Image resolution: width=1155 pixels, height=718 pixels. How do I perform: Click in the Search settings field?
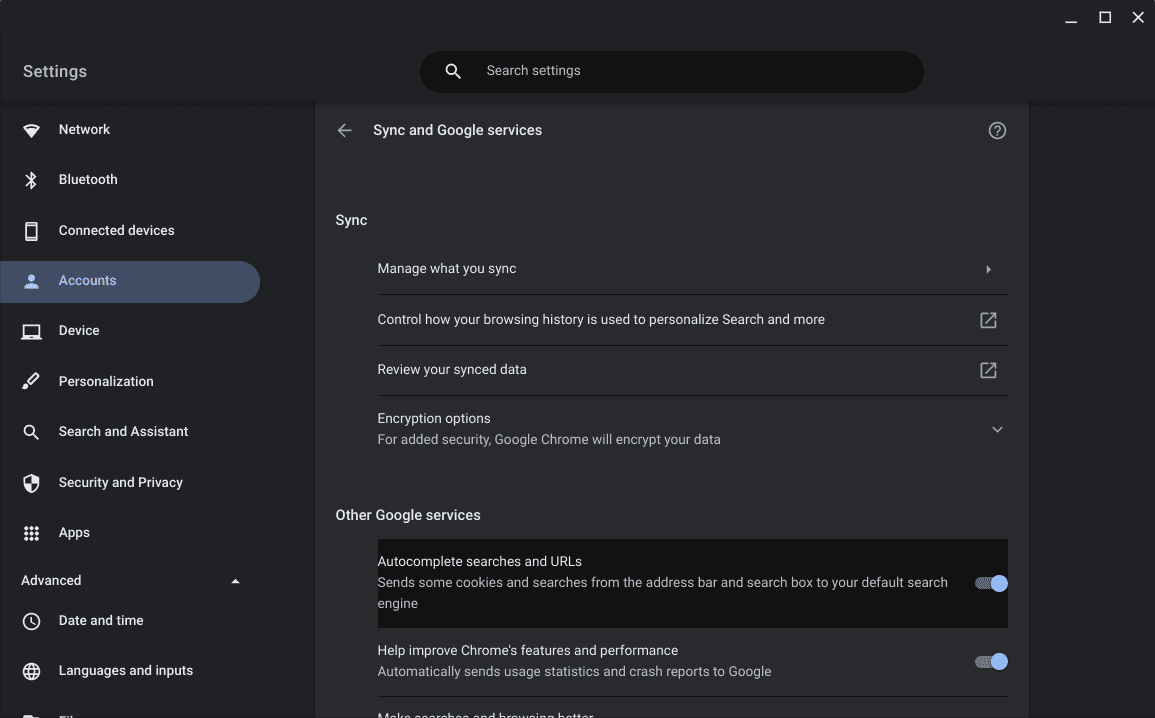(x=672, y=71)
